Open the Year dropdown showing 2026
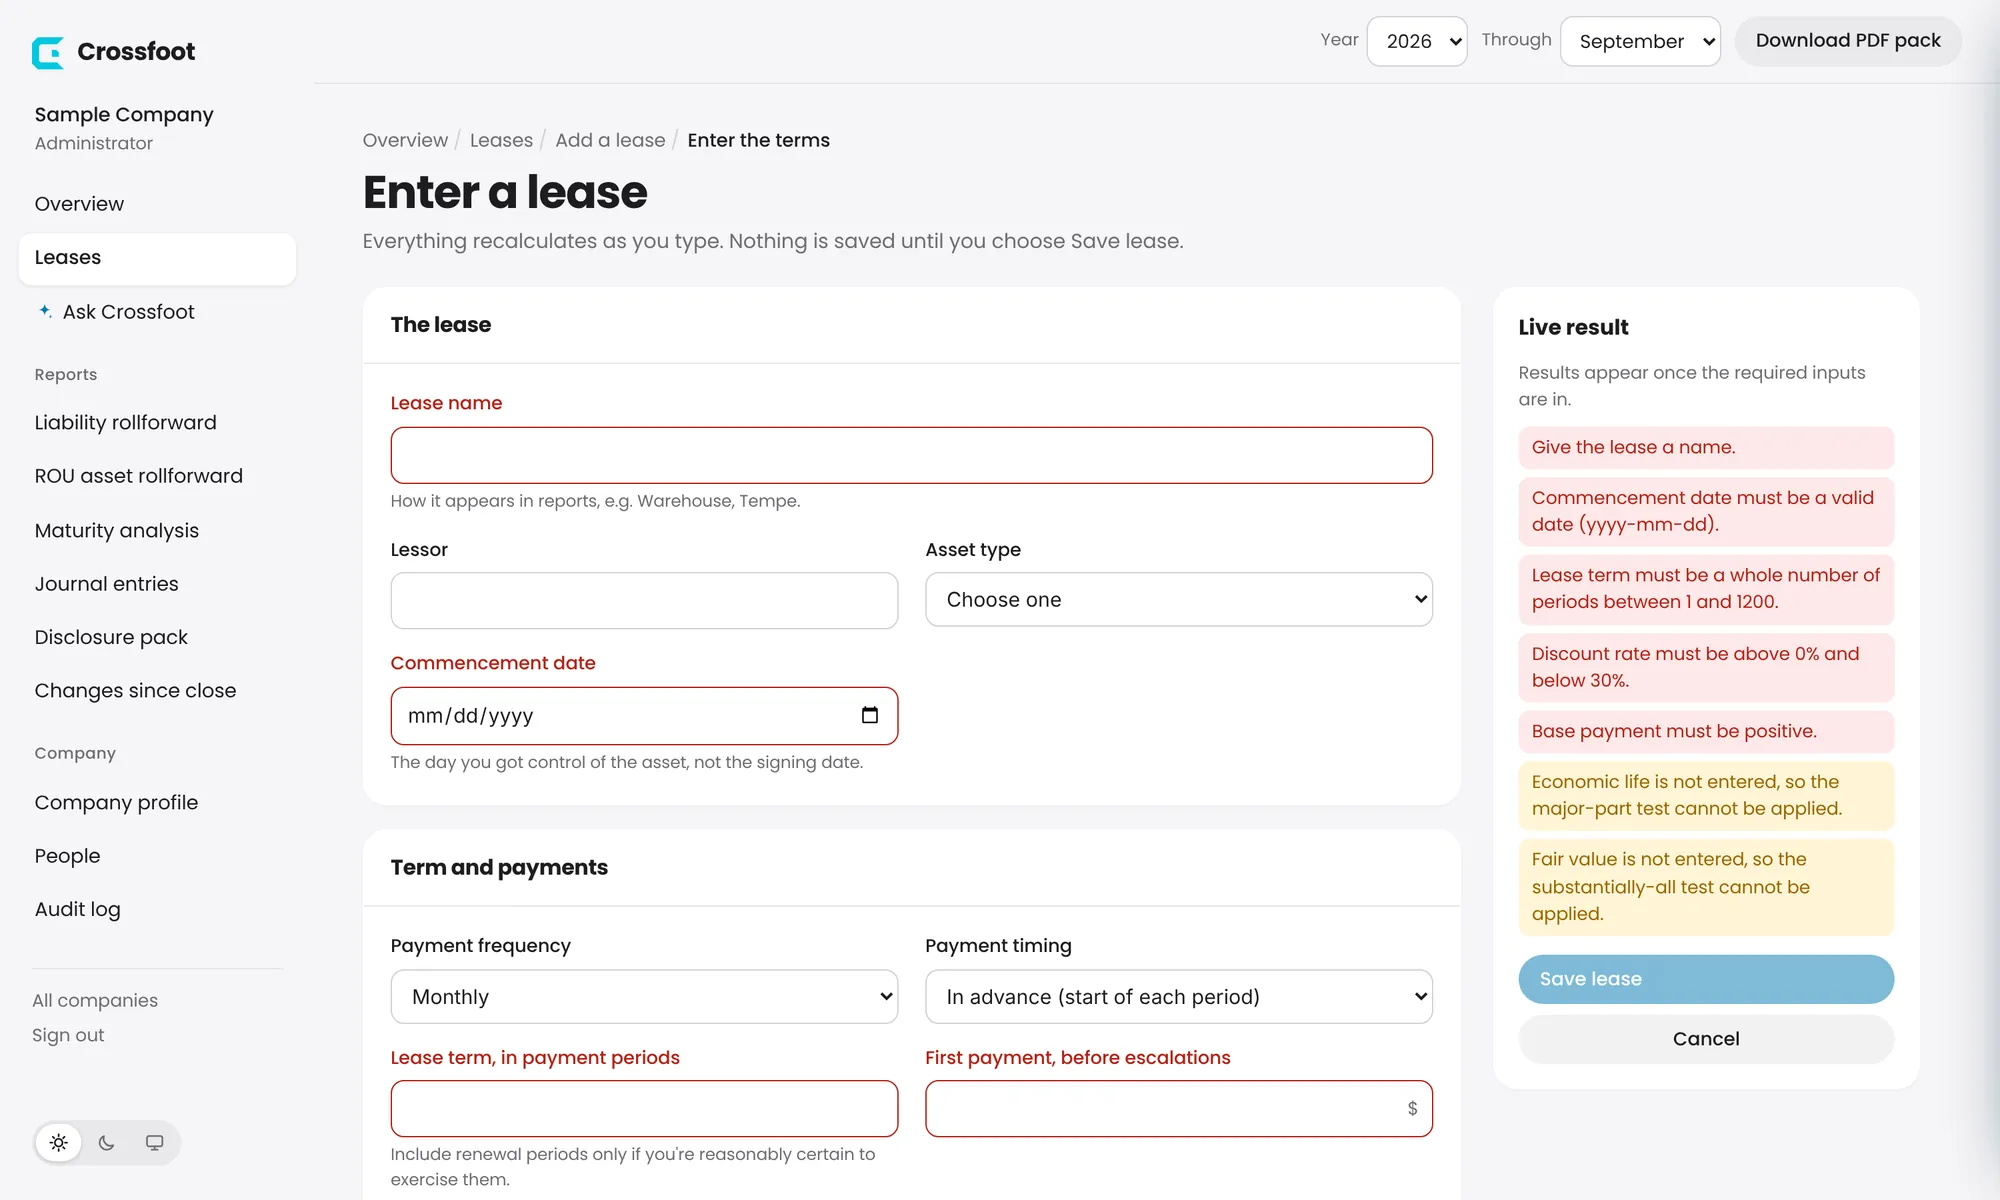The width and height of the screenshot is (2000, 1200). [1417, 41]
